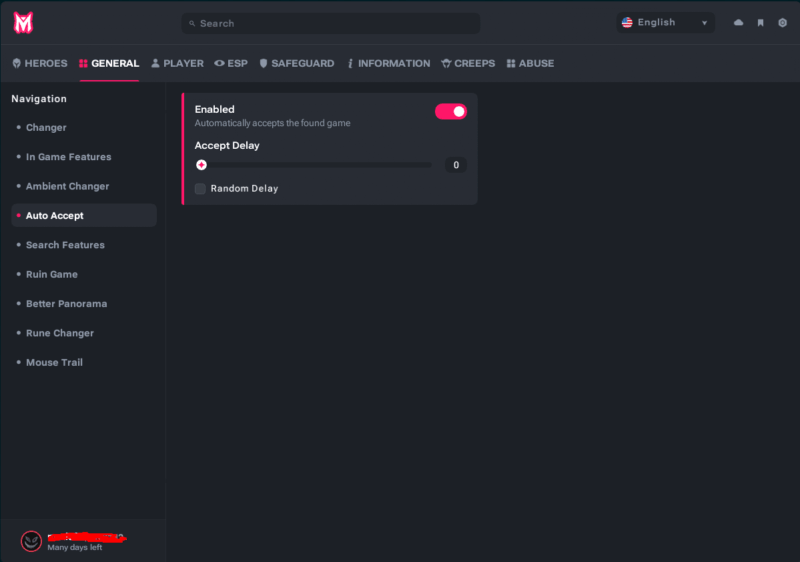Click the bookmark icon in header
This screenshot has height=562, width=800.
[x=760, y=22]
